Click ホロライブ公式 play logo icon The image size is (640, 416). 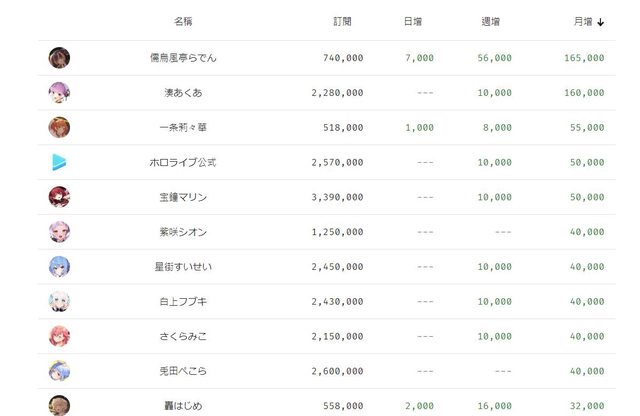coord(59,162)
